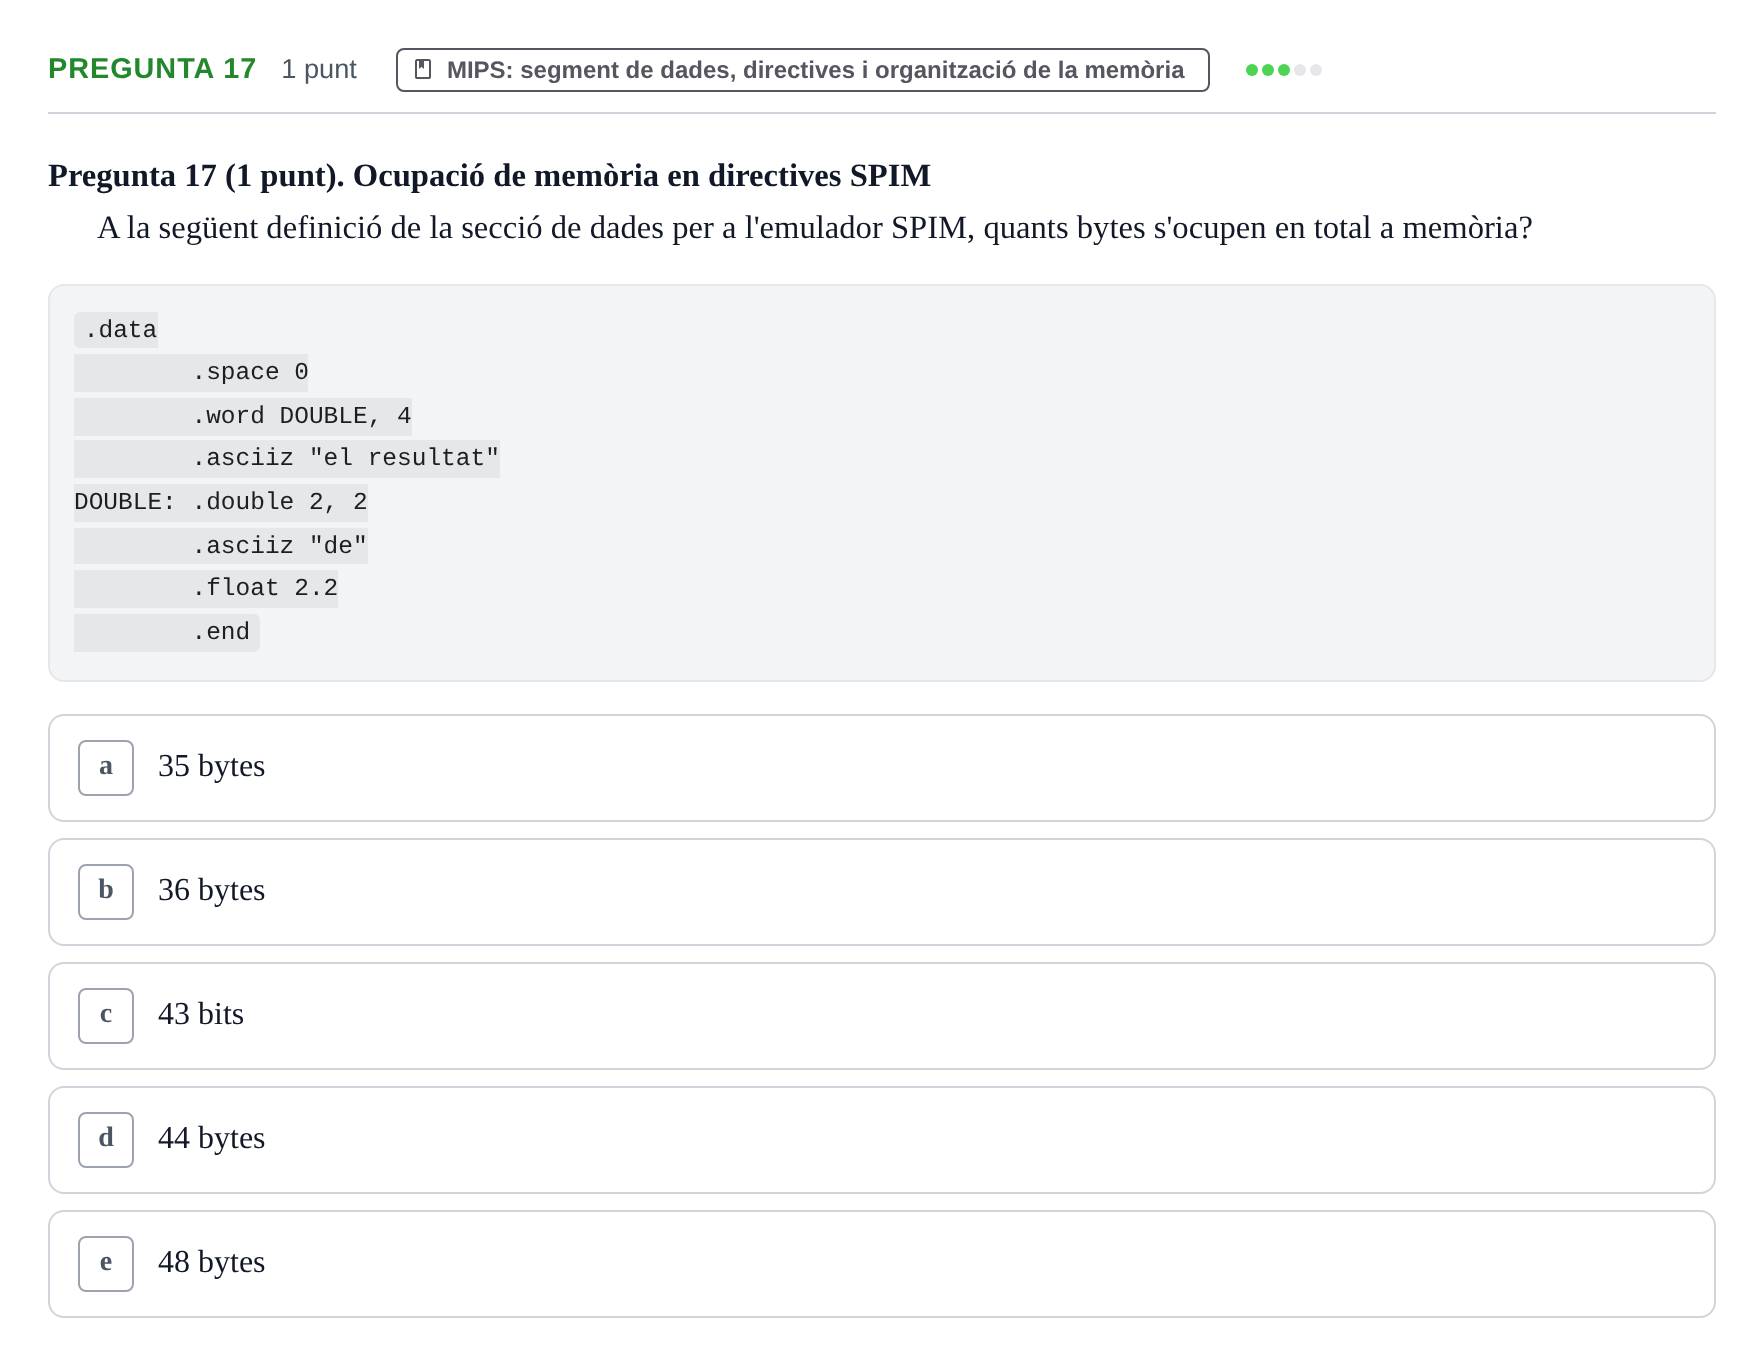Select answer a: 35 bytes
Viewport: 1764px width, 1366px height.
881,768
